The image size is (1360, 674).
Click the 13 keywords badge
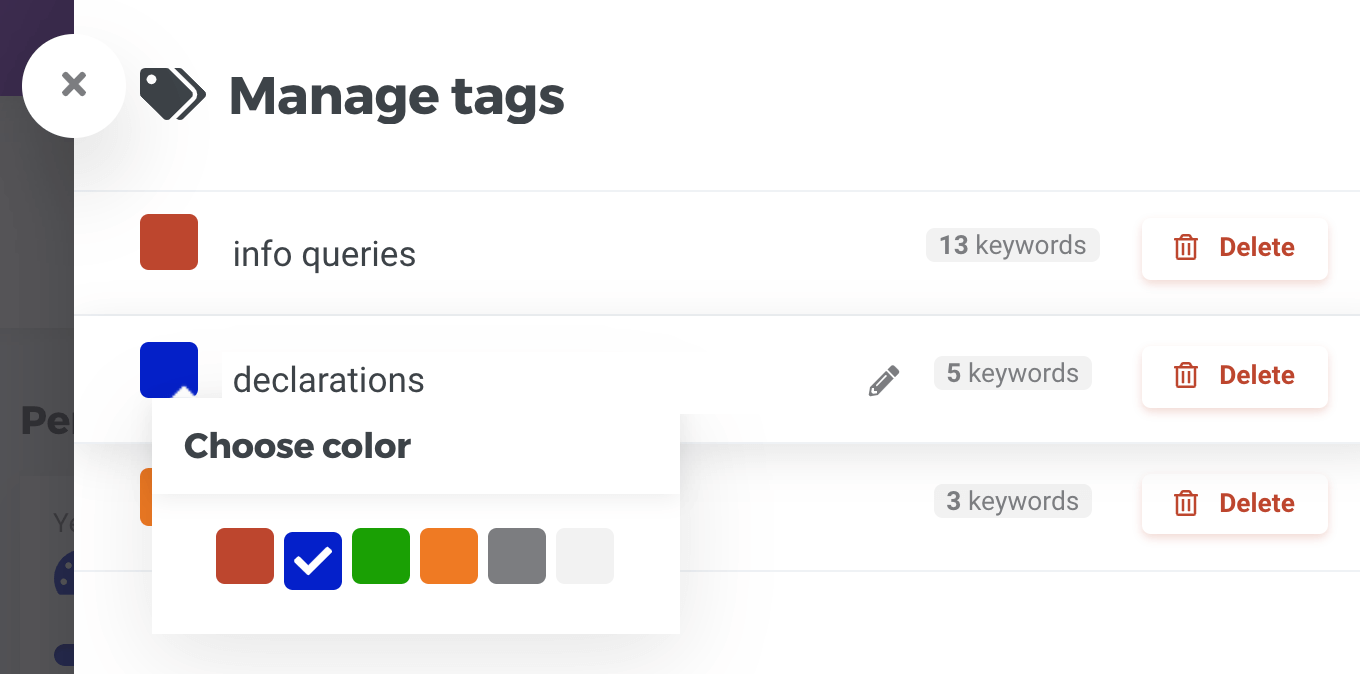tap(1012, 244)
